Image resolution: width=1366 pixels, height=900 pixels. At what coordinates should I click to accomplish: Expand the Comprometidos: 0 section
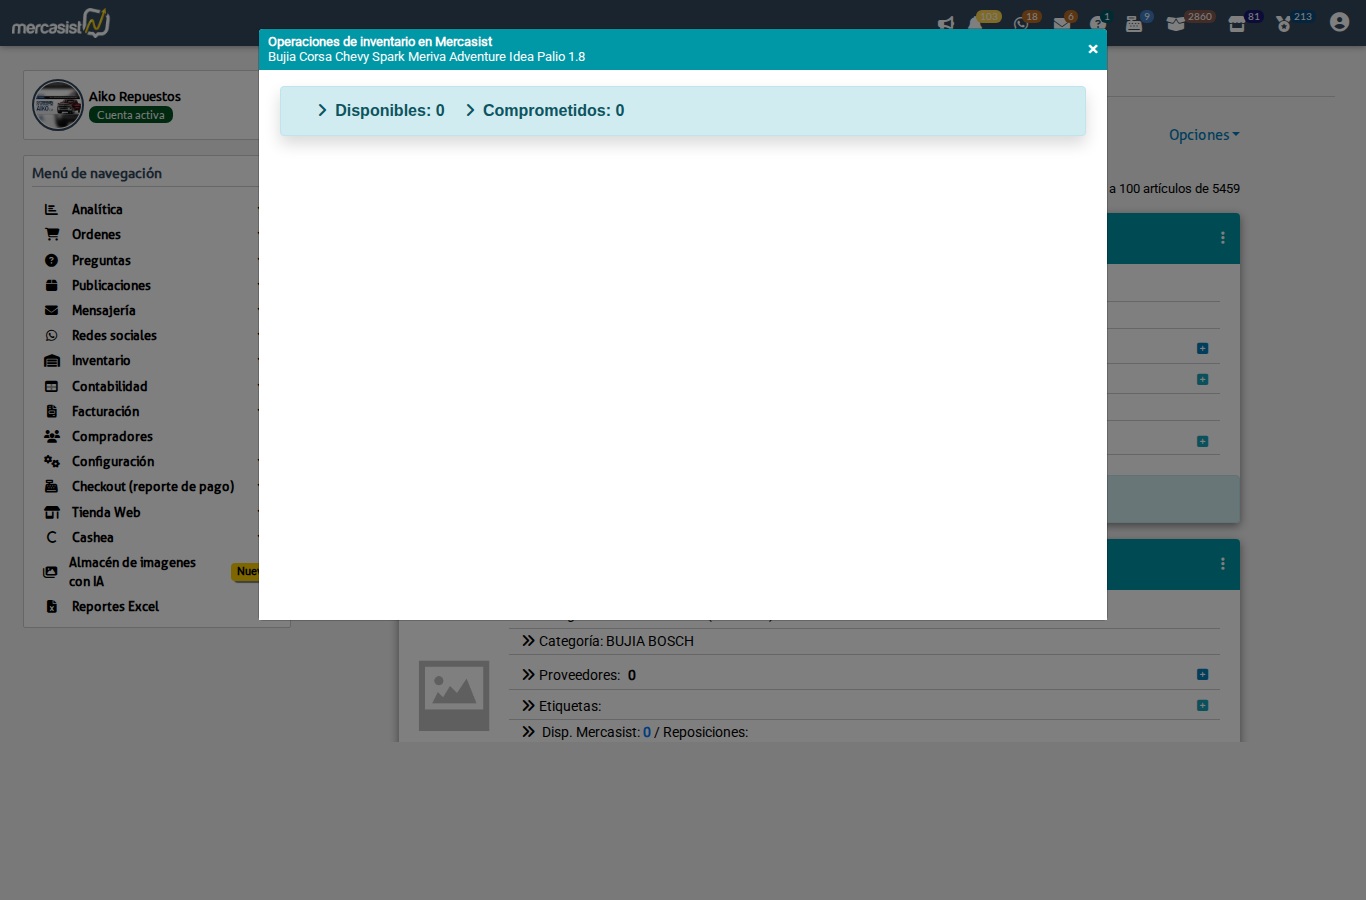[545, 110]
